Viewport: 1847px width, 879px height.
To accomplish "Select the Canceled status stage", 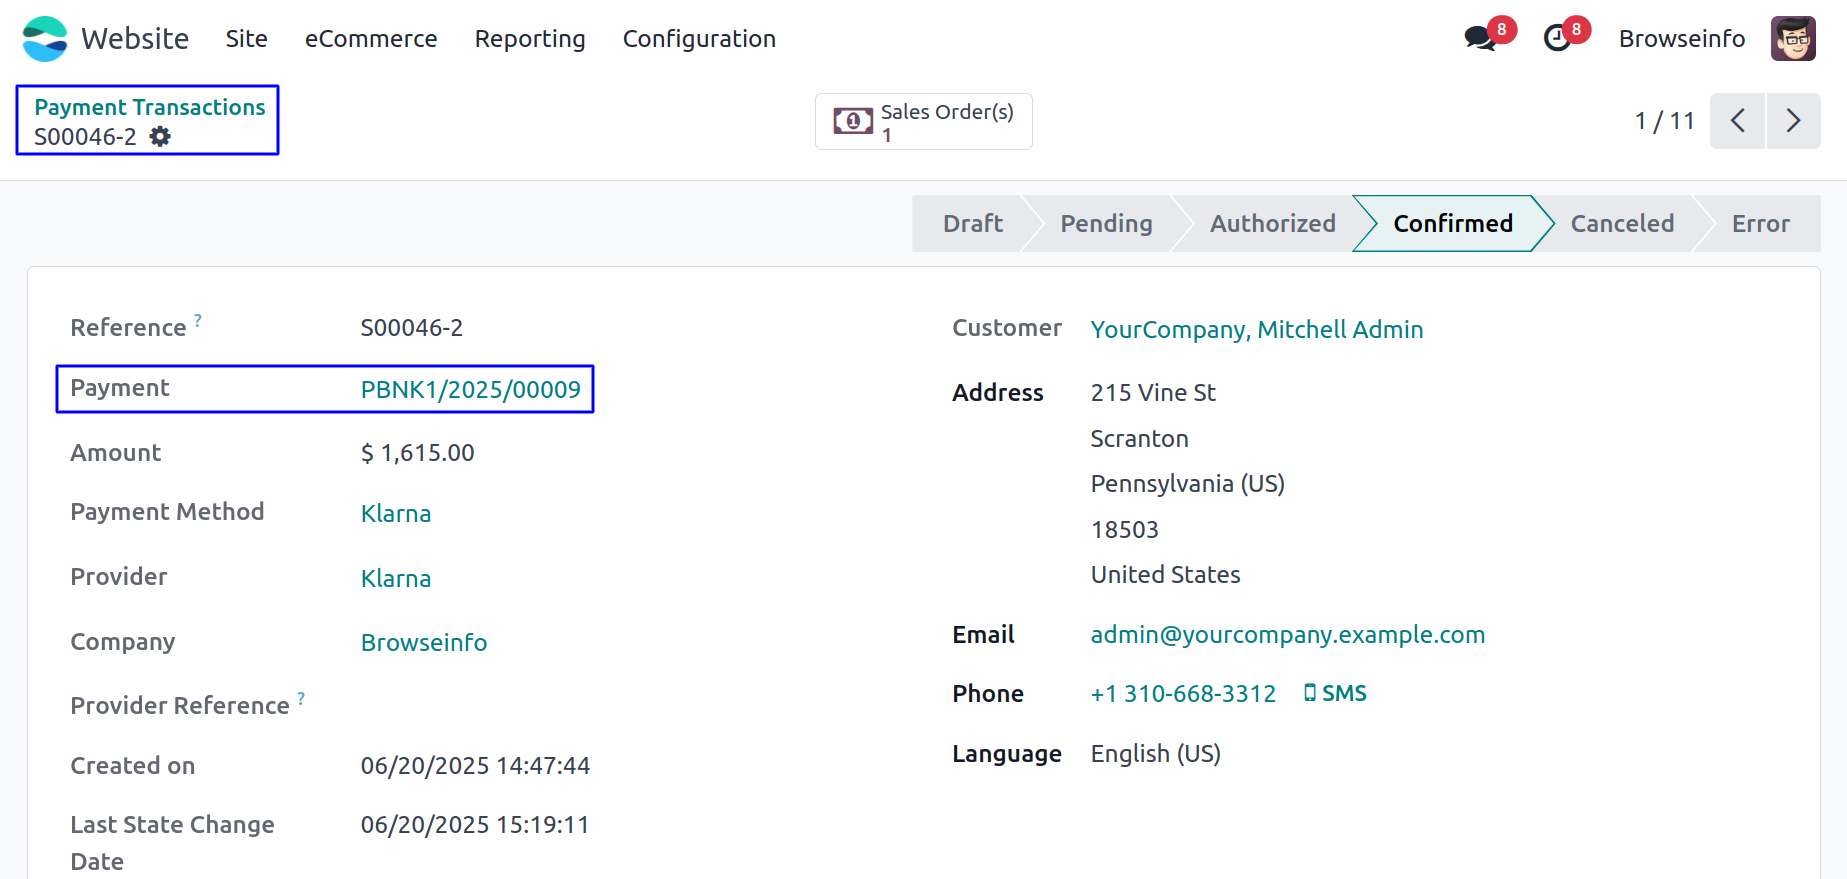I will pos(1622,224).
